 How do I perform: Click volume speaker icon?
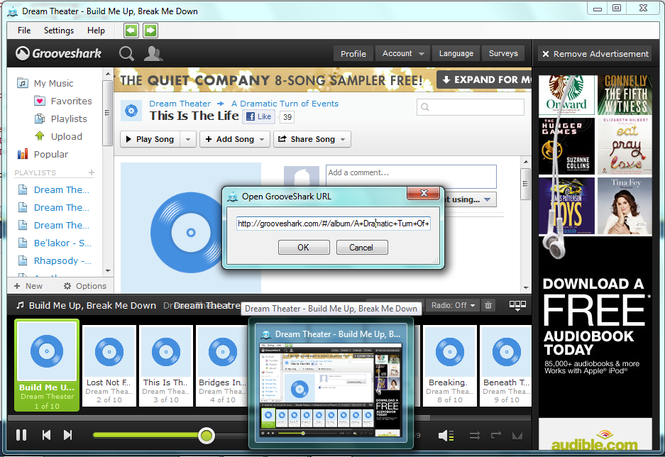pos(446,435)
